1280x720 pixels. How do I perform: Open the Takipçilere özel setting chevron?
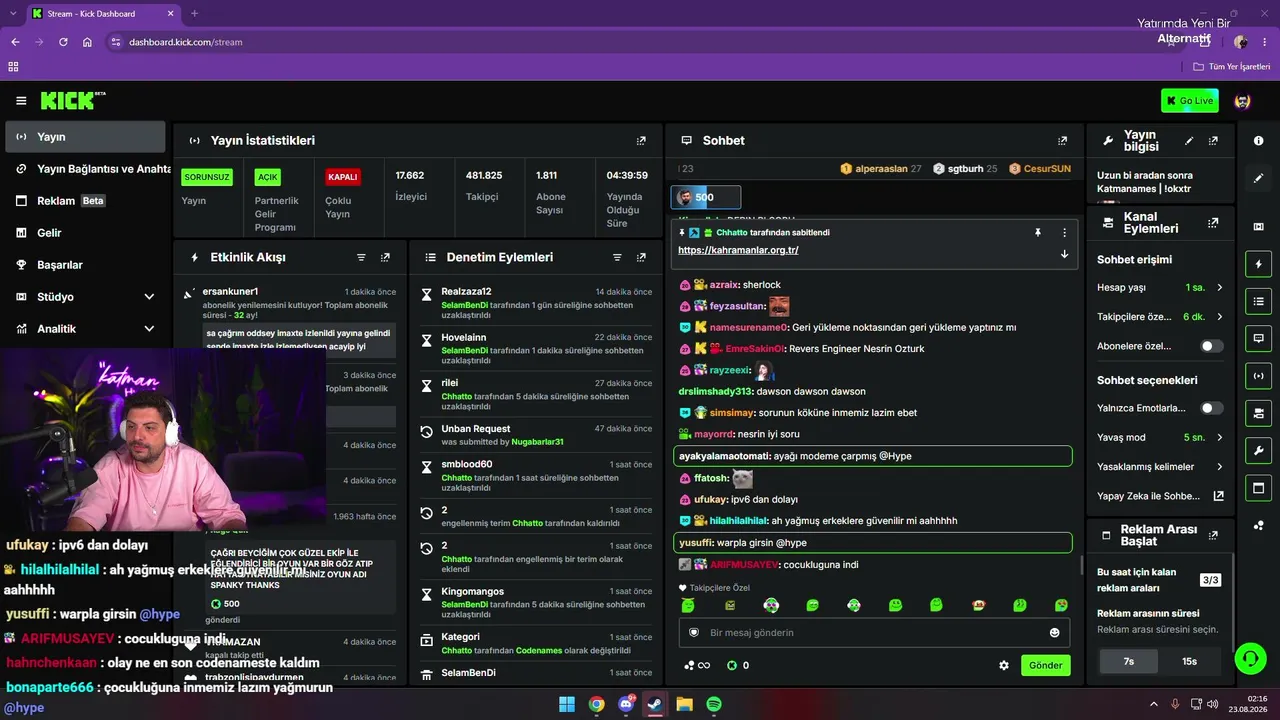tap(1219, 317)
